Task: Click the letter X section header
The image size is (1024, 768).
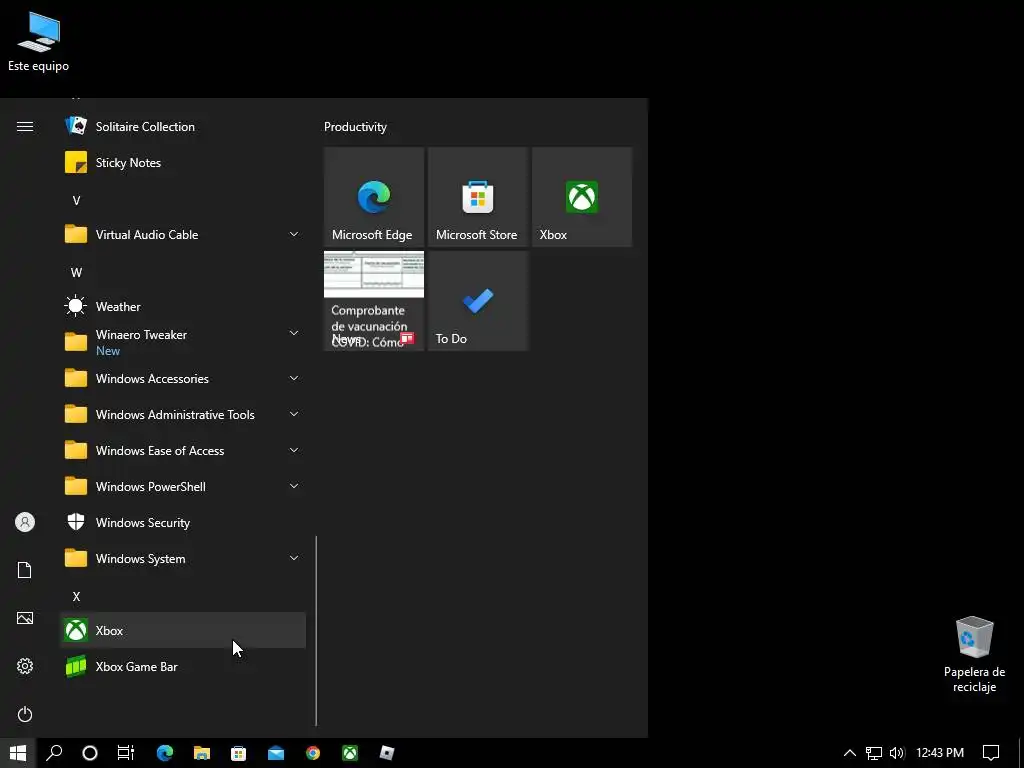Action: click(76, 596)
